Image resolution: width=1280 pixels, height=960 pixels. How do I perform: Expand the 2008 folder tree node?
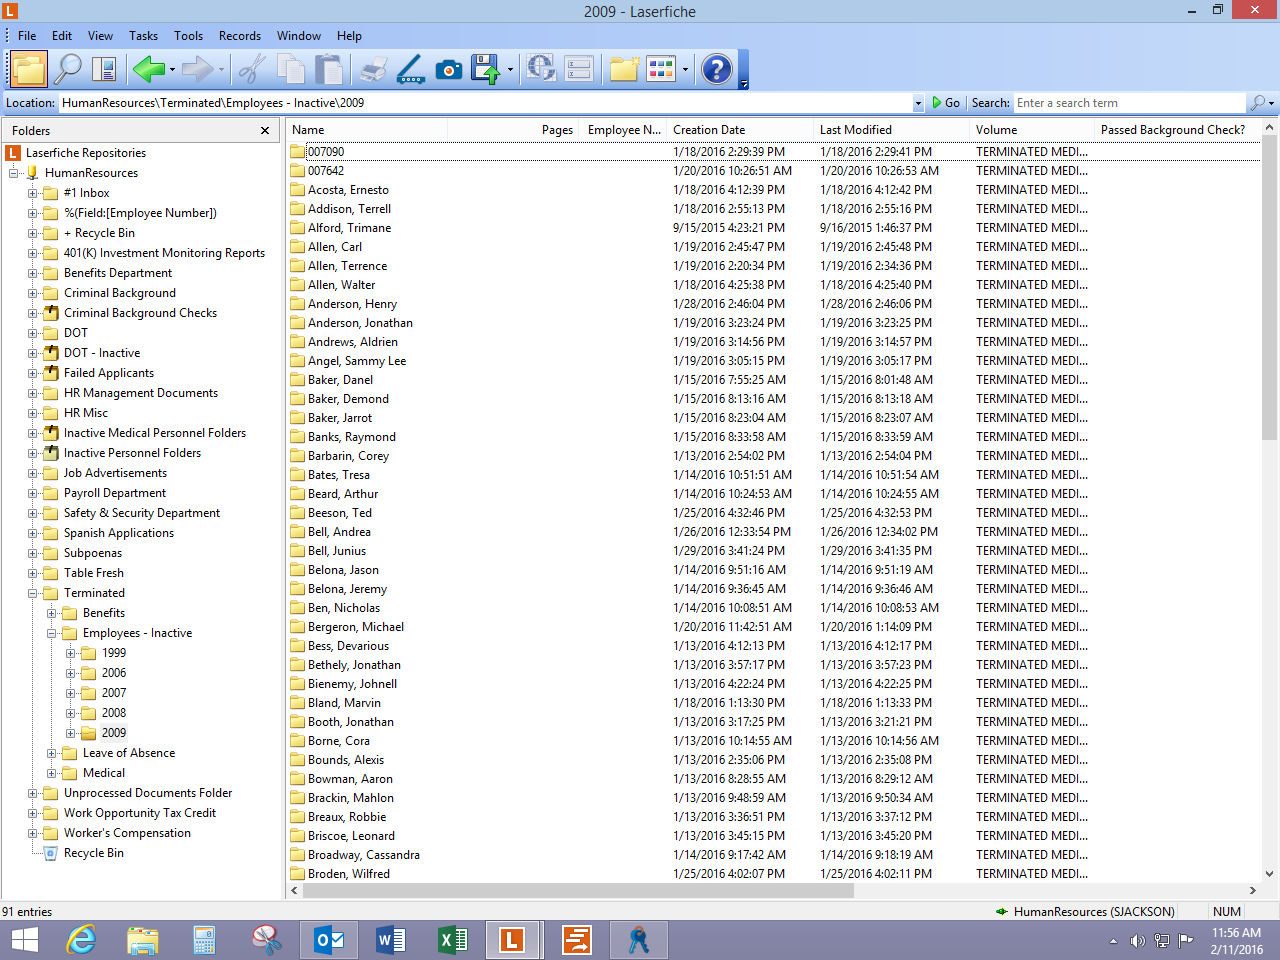click(x=71, y=713)
